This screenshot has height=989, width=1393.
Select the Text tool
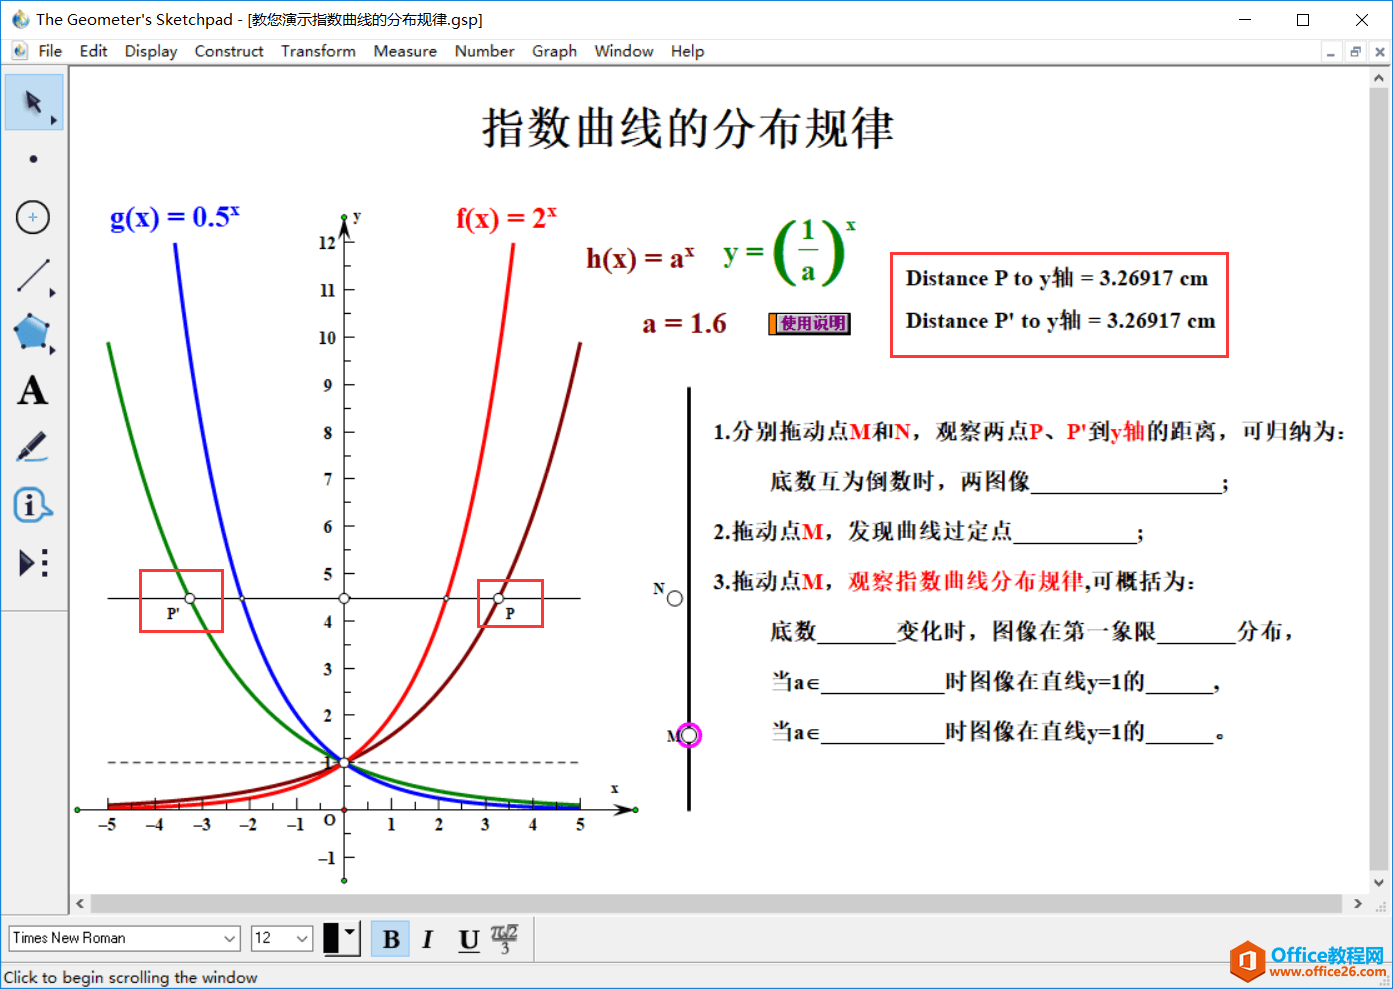click(x=33, y=390)
